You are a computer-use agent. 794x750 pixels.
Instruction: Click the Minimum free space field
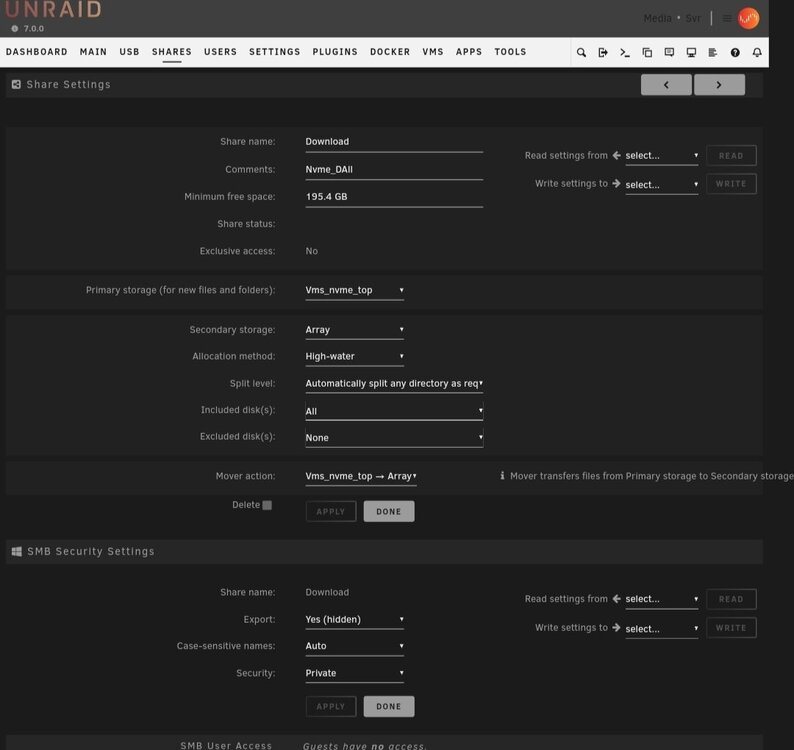[x=394, y=197]
